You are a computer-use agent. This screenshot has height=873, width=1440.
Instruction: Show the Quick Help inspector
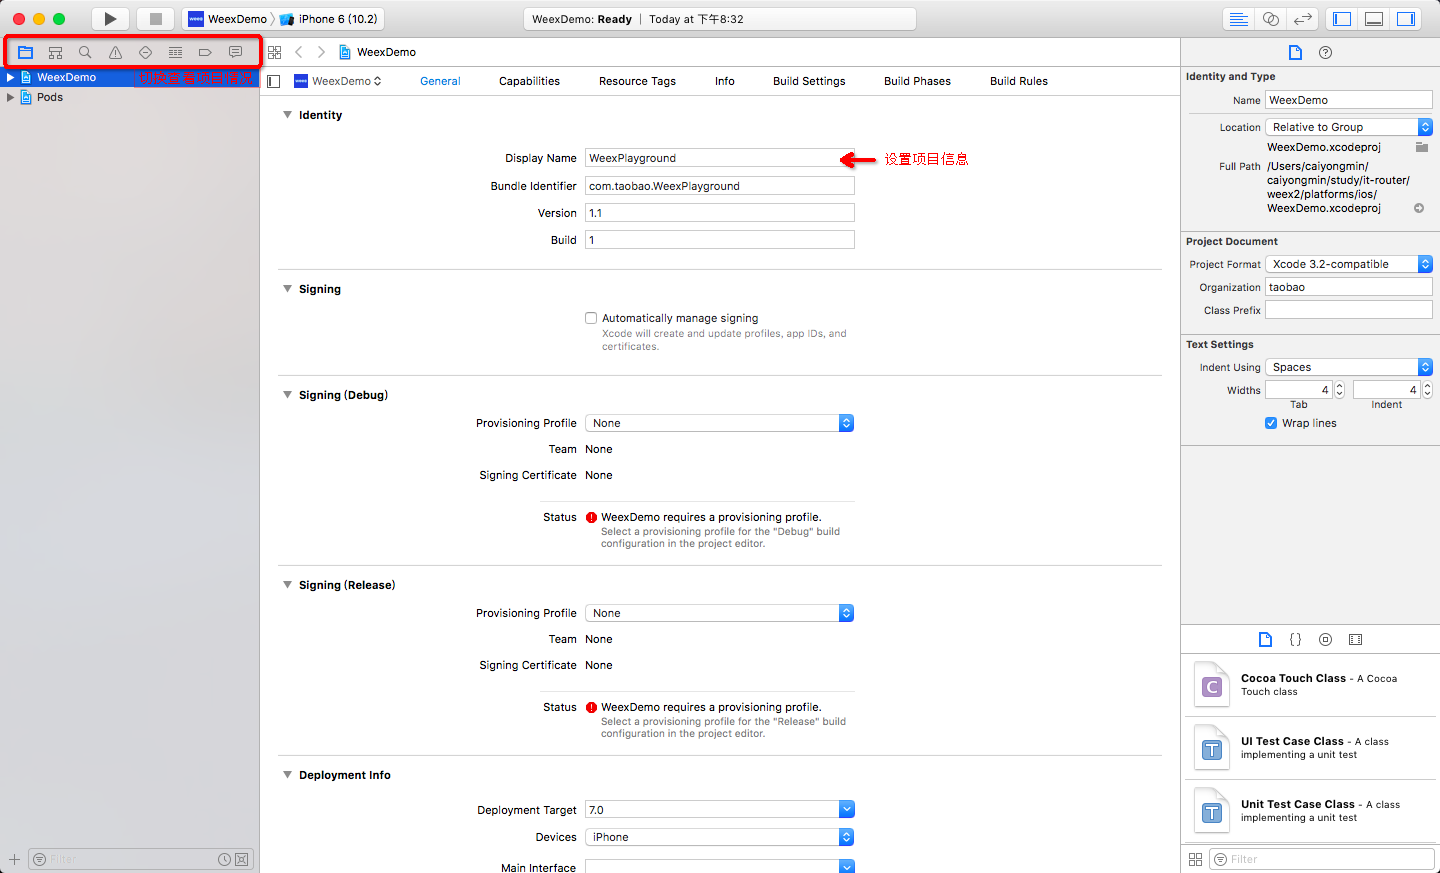[1326, 52]
